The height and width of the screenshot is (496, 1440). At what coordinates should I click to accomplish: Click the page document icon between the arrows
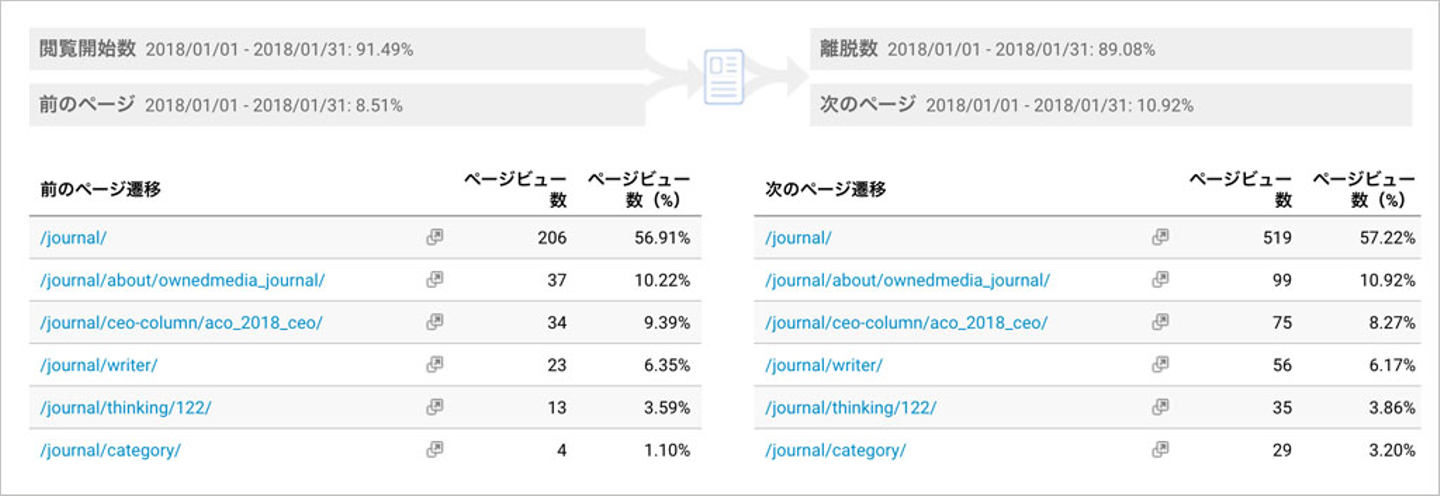725,77
